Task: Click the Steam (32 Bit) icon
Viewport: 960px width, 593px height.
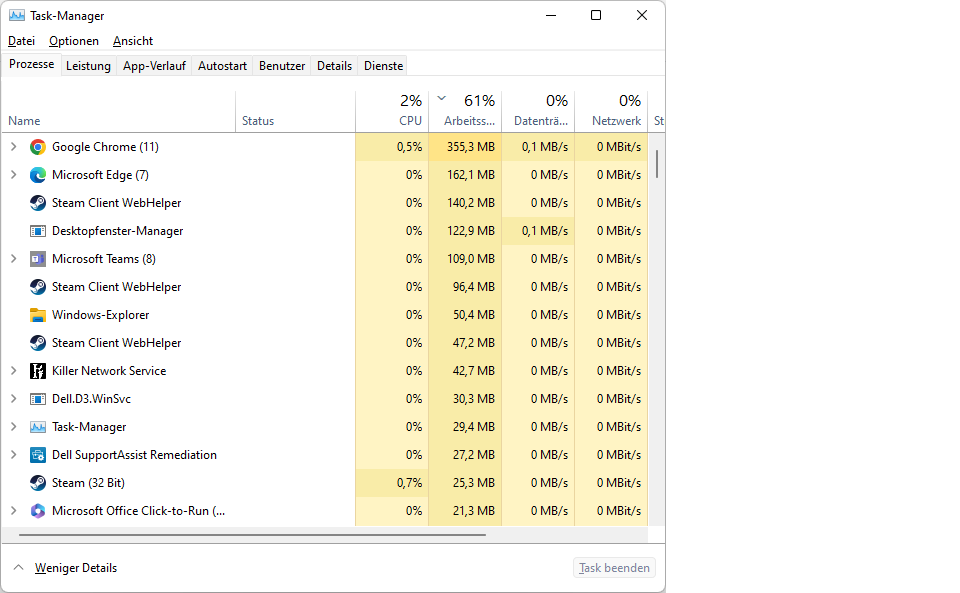Action: tap(38, 483)
